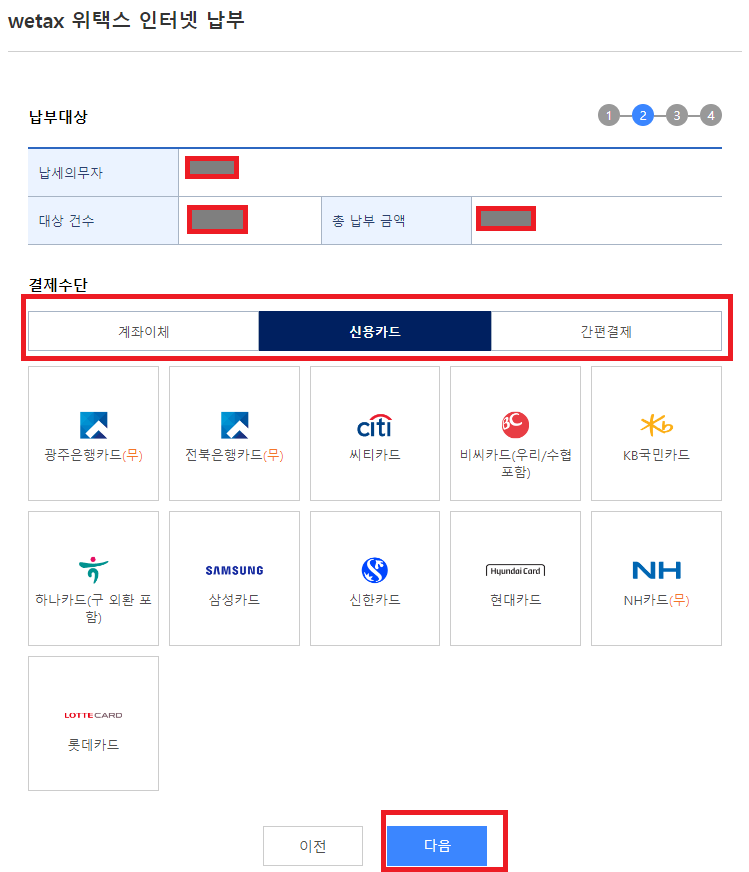Screen dimensions: 749x872
Task: Click the 대상 건수 table header cell
Action: point(103,221)
